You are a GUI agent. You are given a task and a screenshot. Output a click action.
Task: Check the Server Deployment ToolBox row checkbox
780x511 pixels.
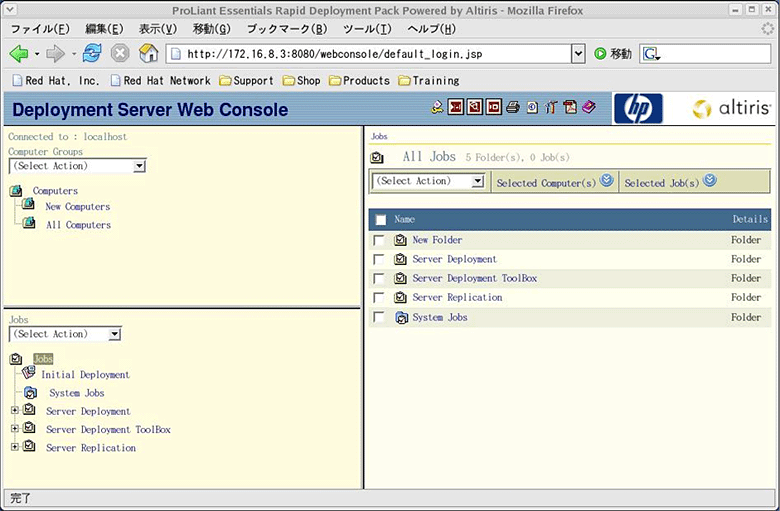coord(379,279)
